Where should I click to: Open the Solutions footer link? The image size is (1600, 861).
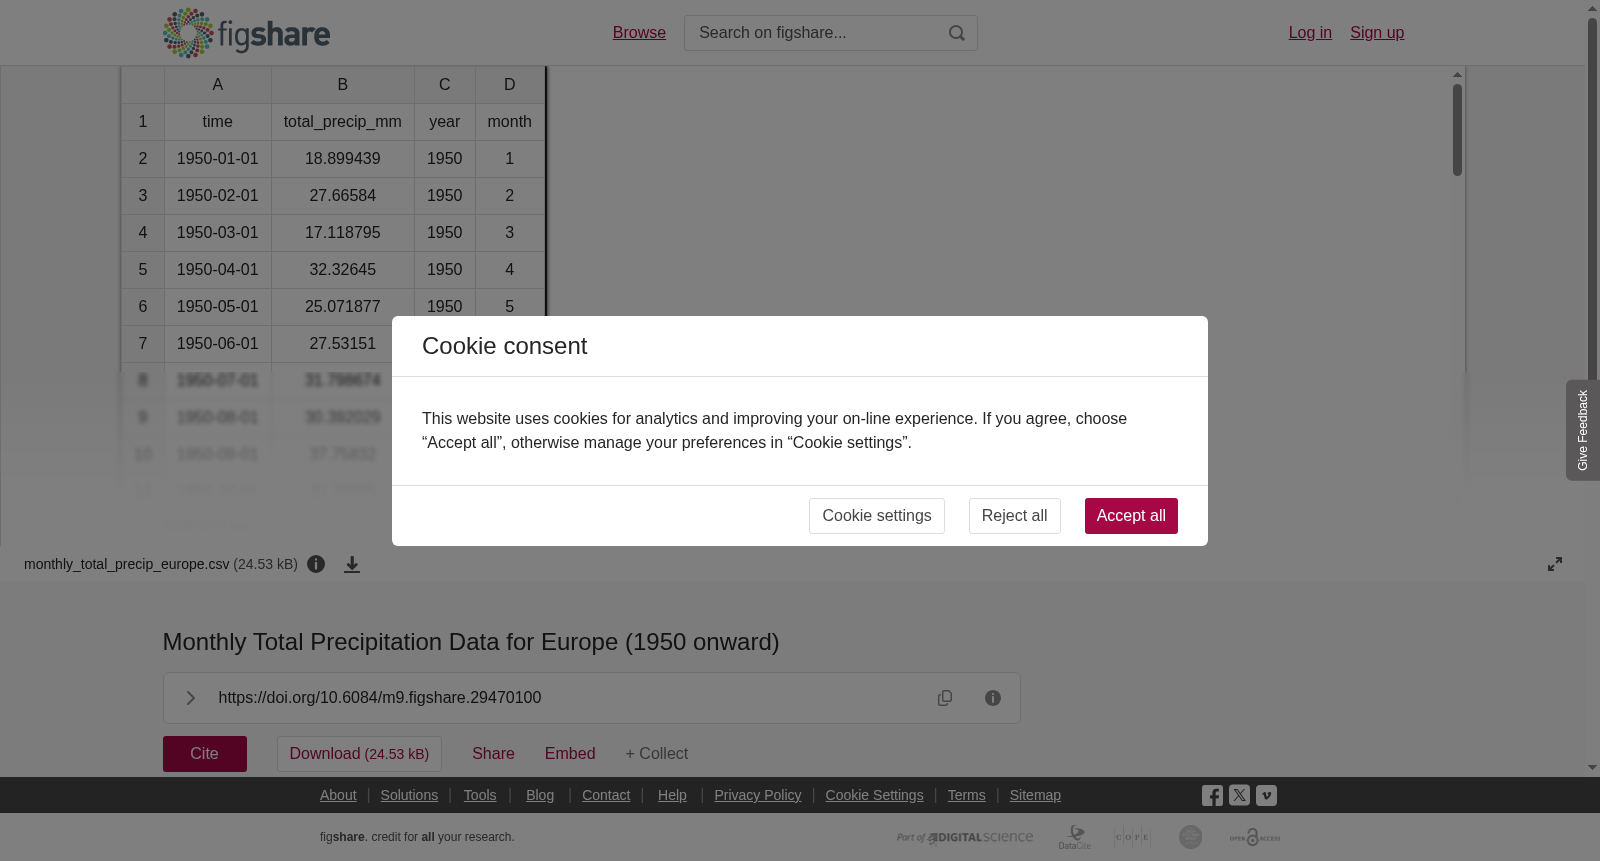[x=409, y=795]
